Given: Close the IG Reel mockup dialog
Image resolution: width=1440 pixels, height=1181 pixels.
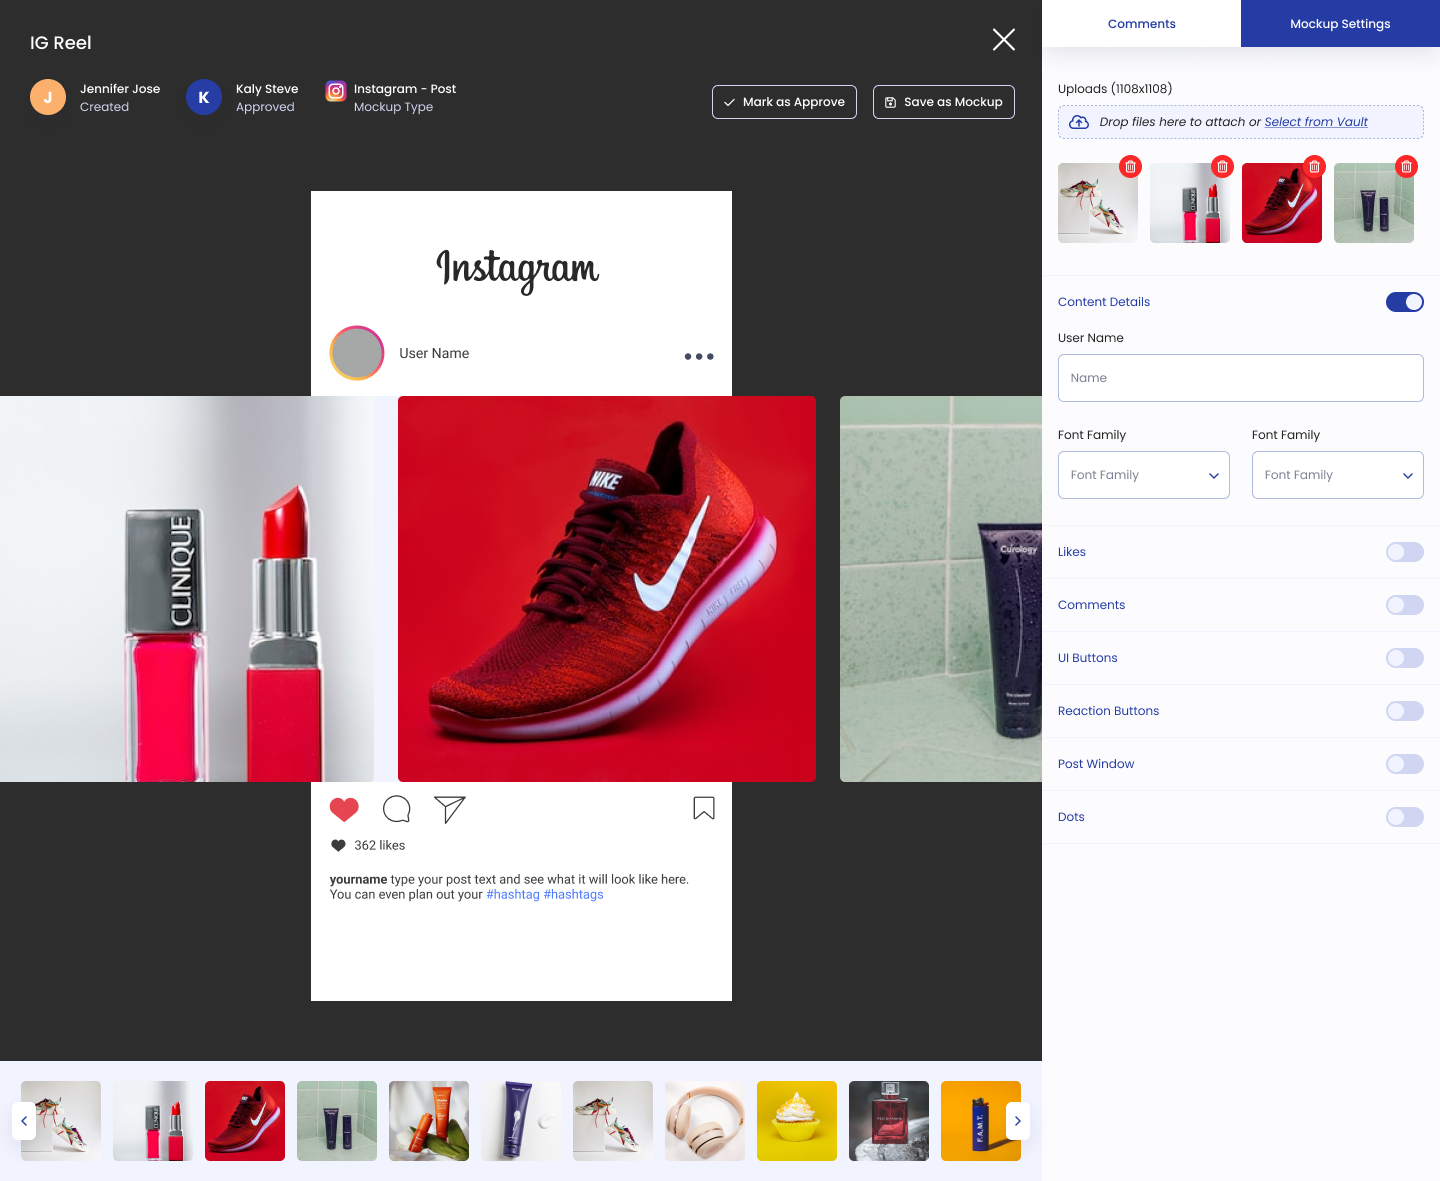Looking at the screenshot, I should (1003, 39).
